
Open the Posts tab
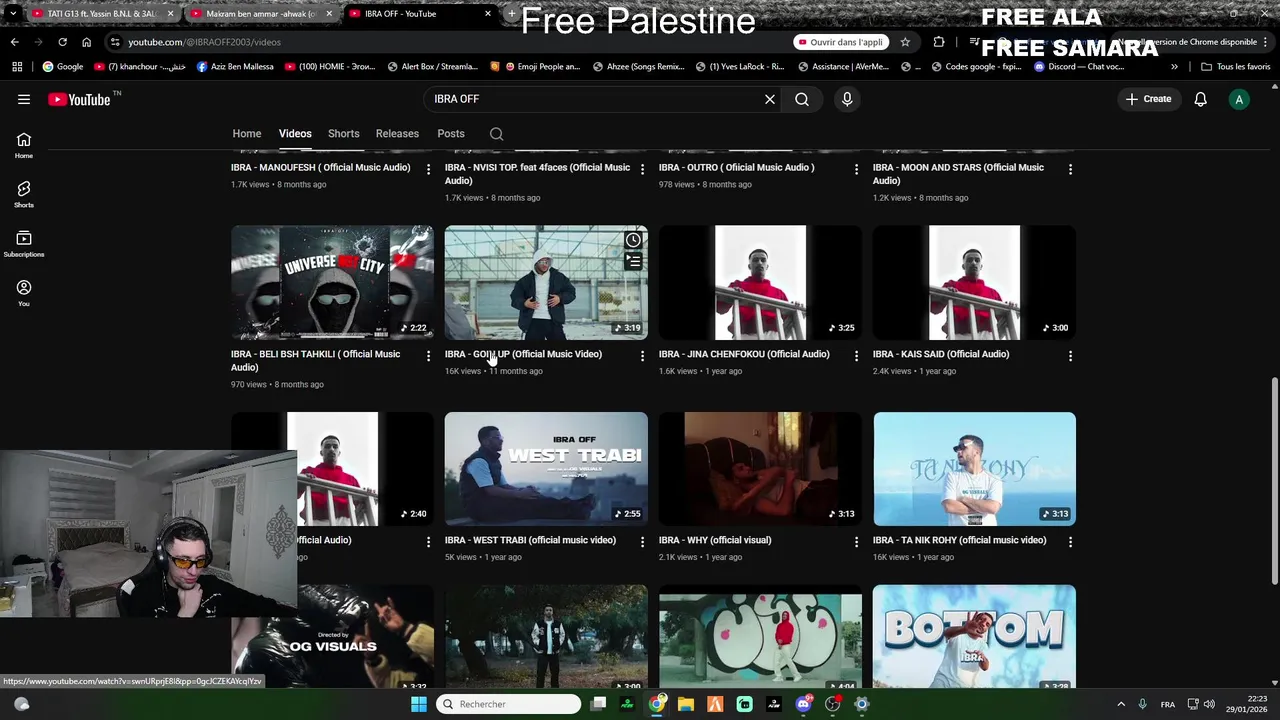click(x=451, y=134)
